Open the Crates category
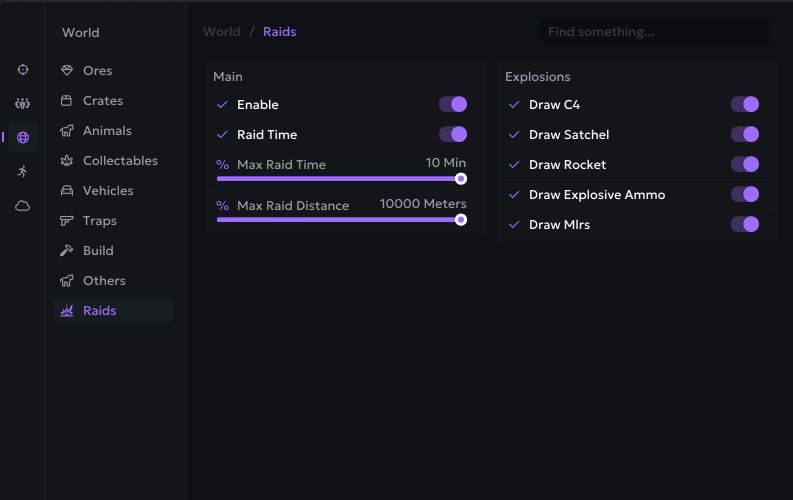 (x=103, y=101)
